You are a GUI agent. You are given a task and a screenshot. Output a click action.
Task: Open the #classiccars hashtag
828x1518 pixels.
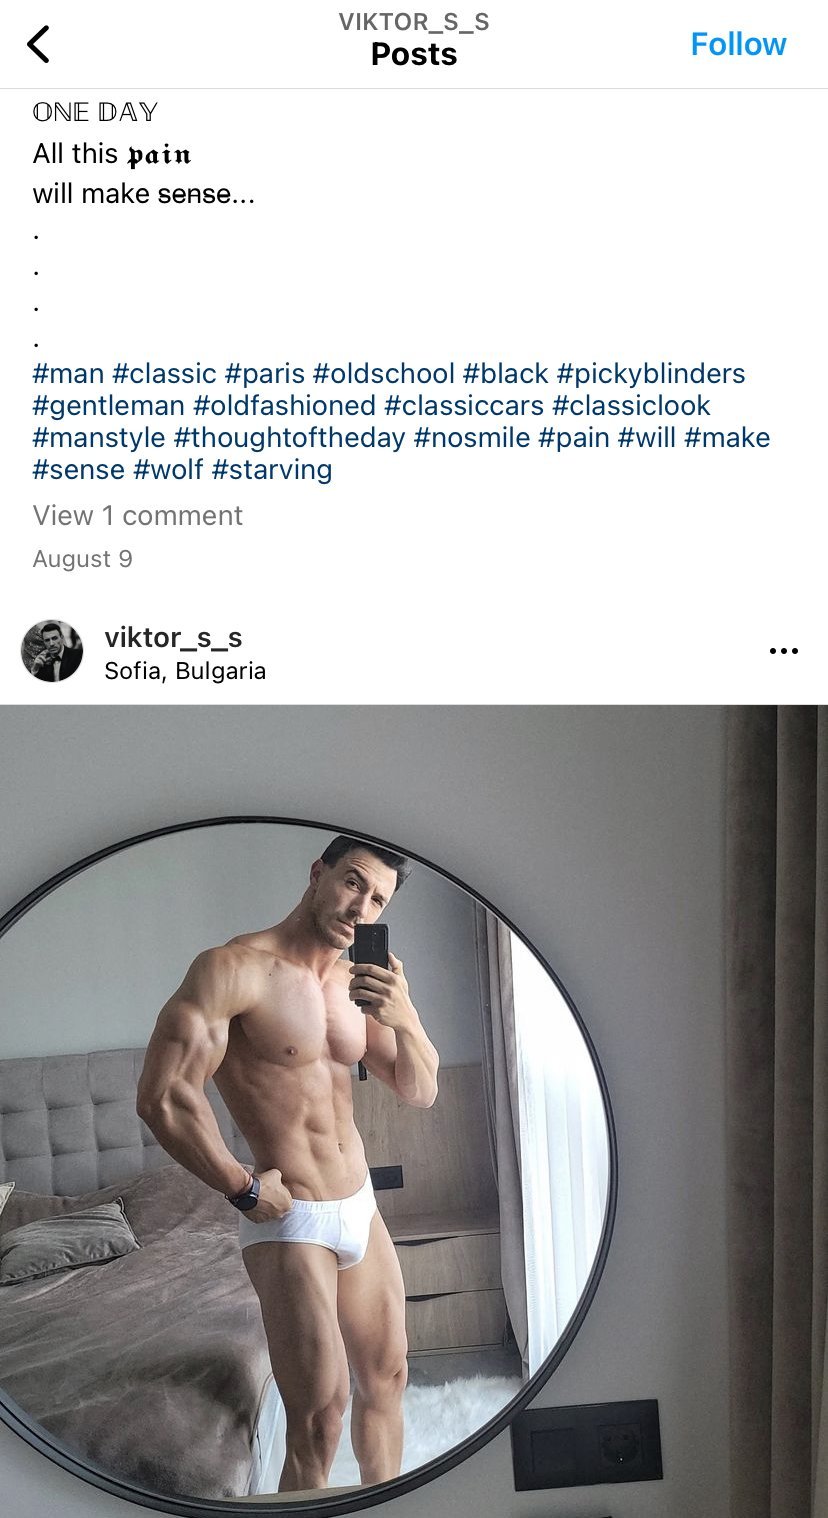point(464,405)
